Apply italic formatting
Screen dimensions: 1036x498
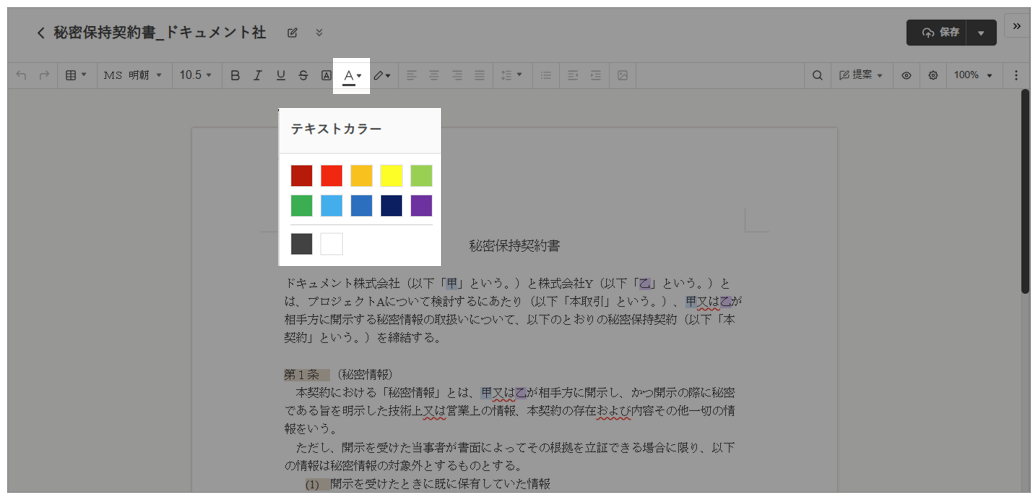point(257,75)
